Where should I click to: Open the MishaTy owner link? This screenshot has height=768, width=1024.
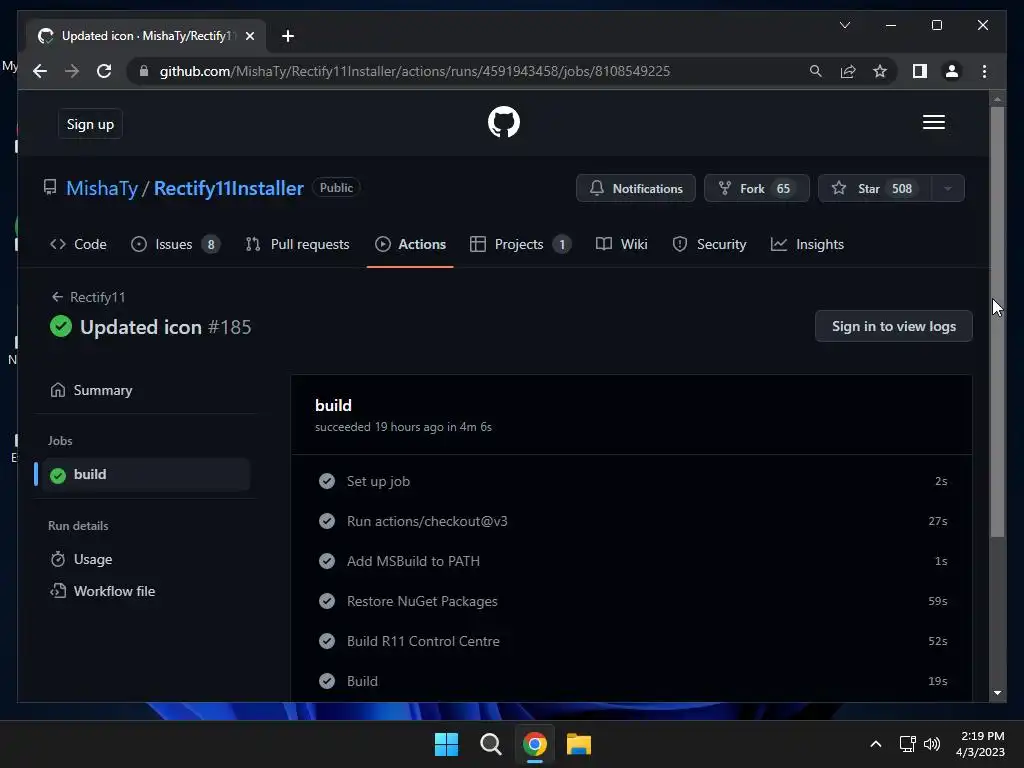click(x=102, y=188)
